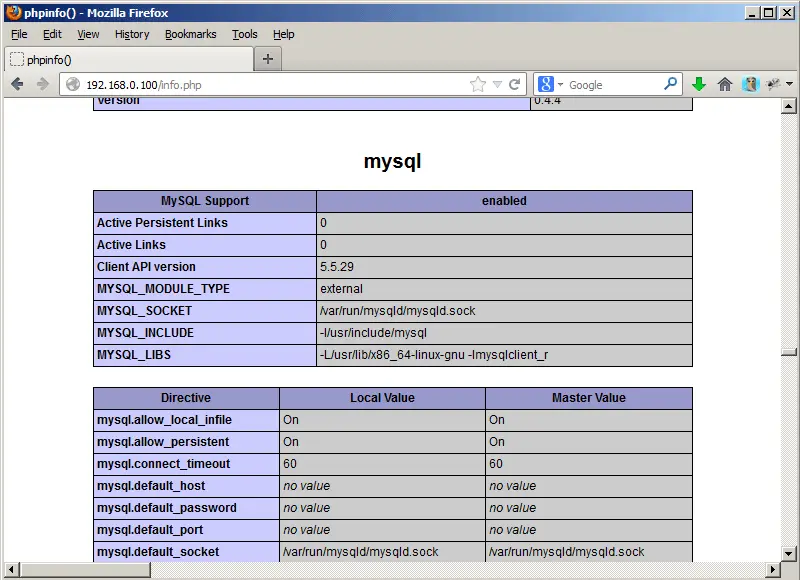
Task: Open the Edit menu
Action: click(52, 34)
